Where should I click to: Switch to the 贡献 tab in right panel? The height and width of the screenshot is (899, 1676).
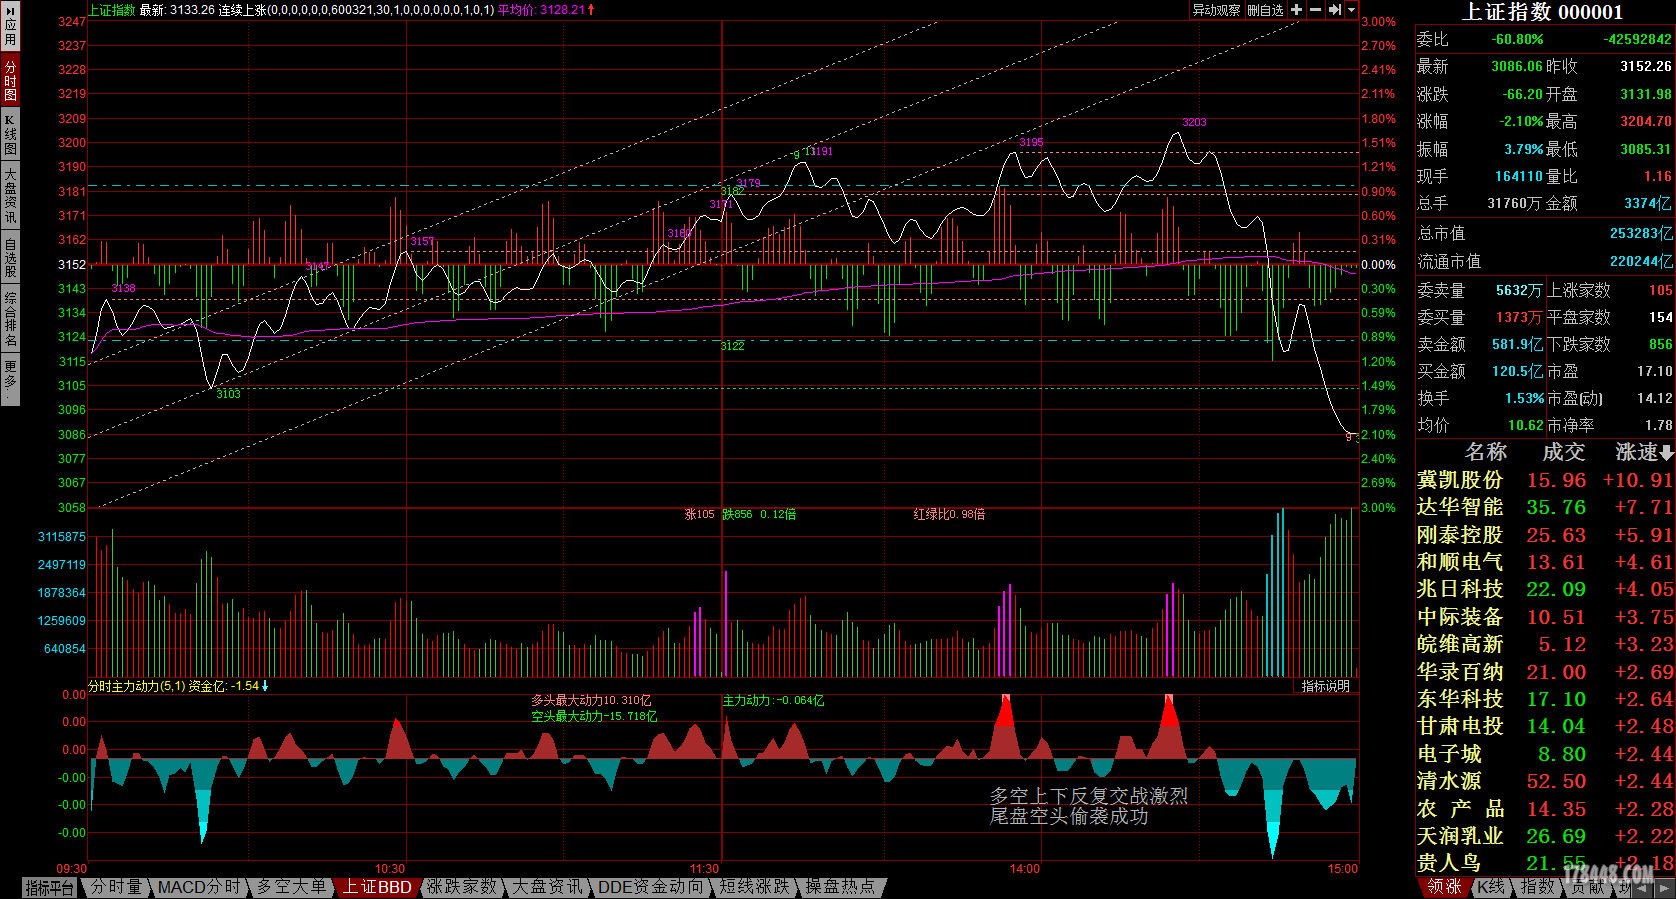click(x=1587, y=887)
